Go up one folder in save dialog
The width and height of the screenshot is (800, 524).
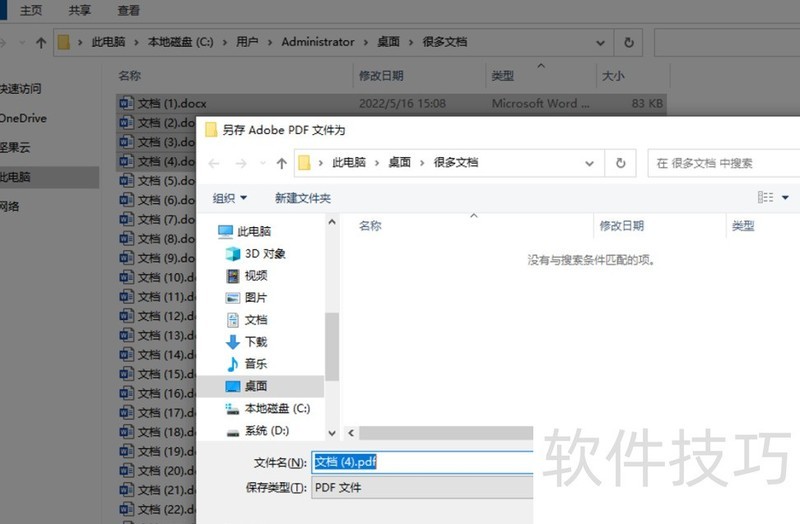(282, 163)
